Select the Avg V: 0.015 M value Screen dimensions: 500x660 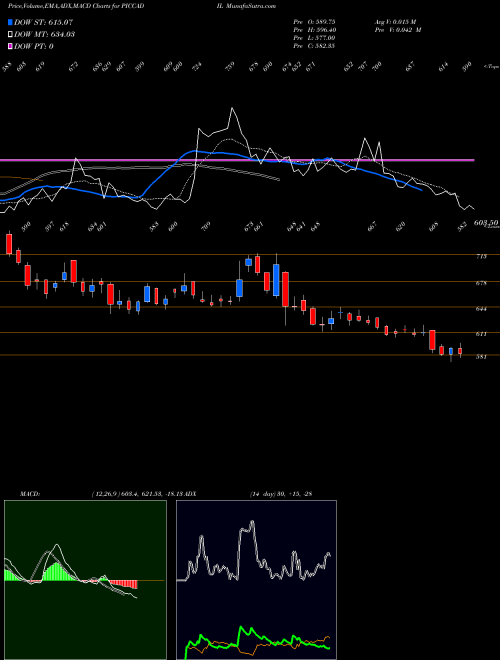coord(395,22)
